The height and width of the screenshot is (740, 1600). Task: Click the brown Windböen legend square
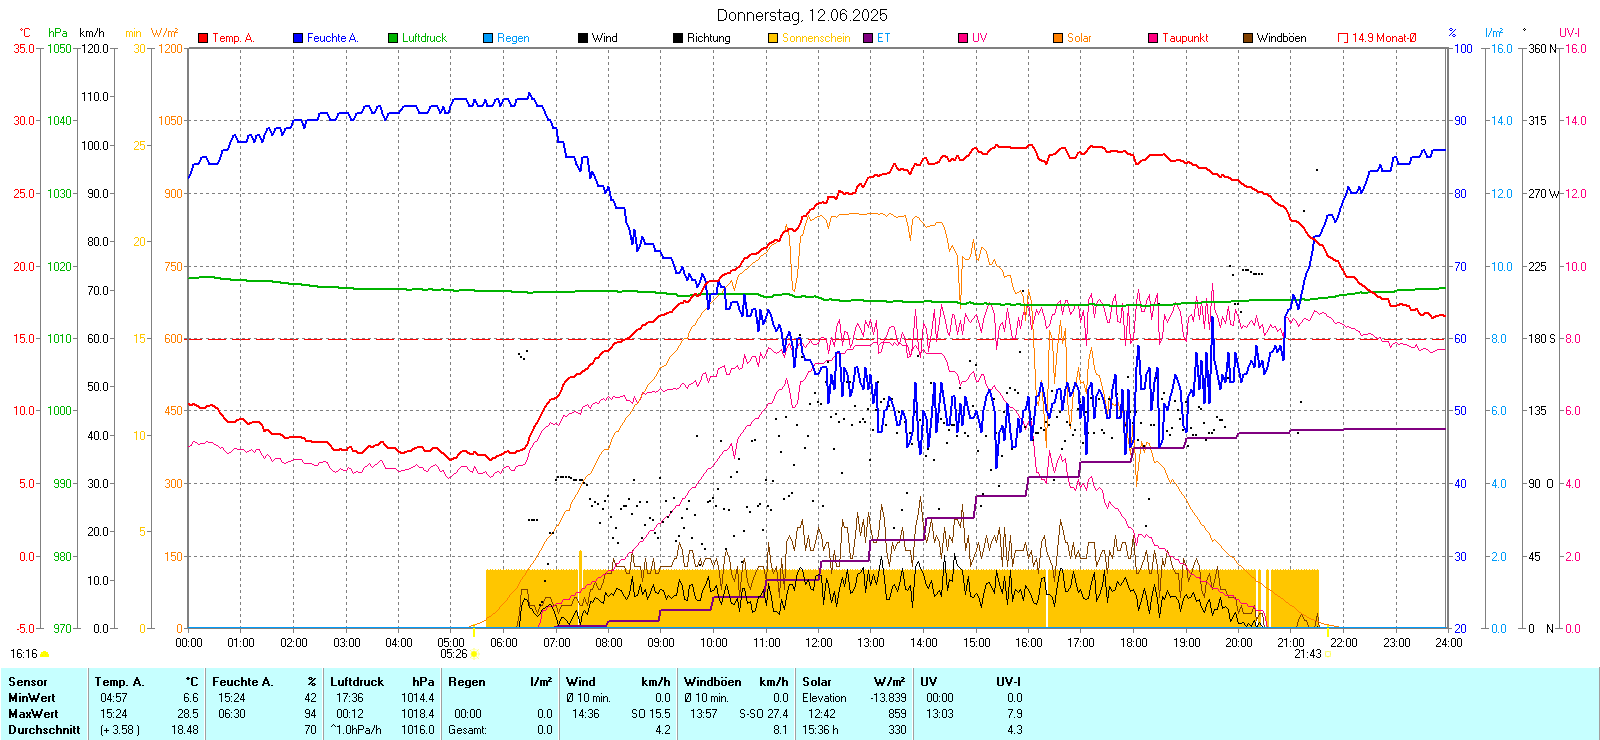point(1248,38)
